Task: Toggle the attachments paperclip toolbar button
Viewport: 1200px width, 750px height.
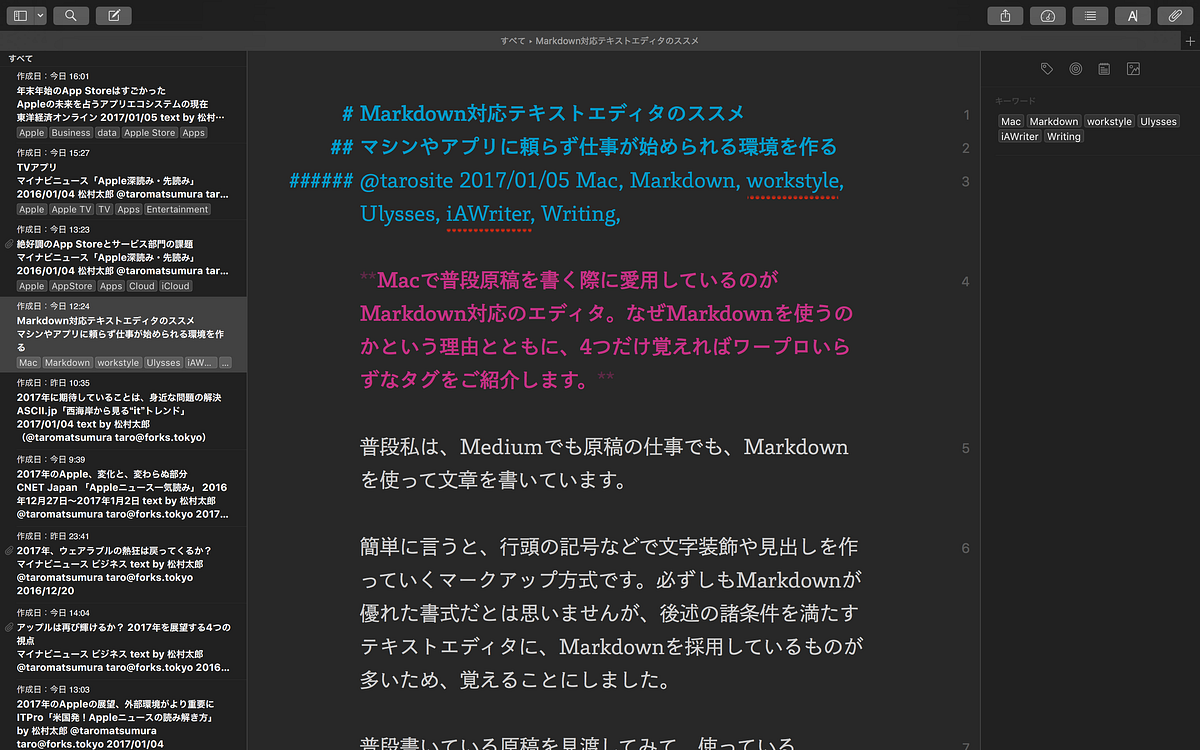Action: (1175, 16)
